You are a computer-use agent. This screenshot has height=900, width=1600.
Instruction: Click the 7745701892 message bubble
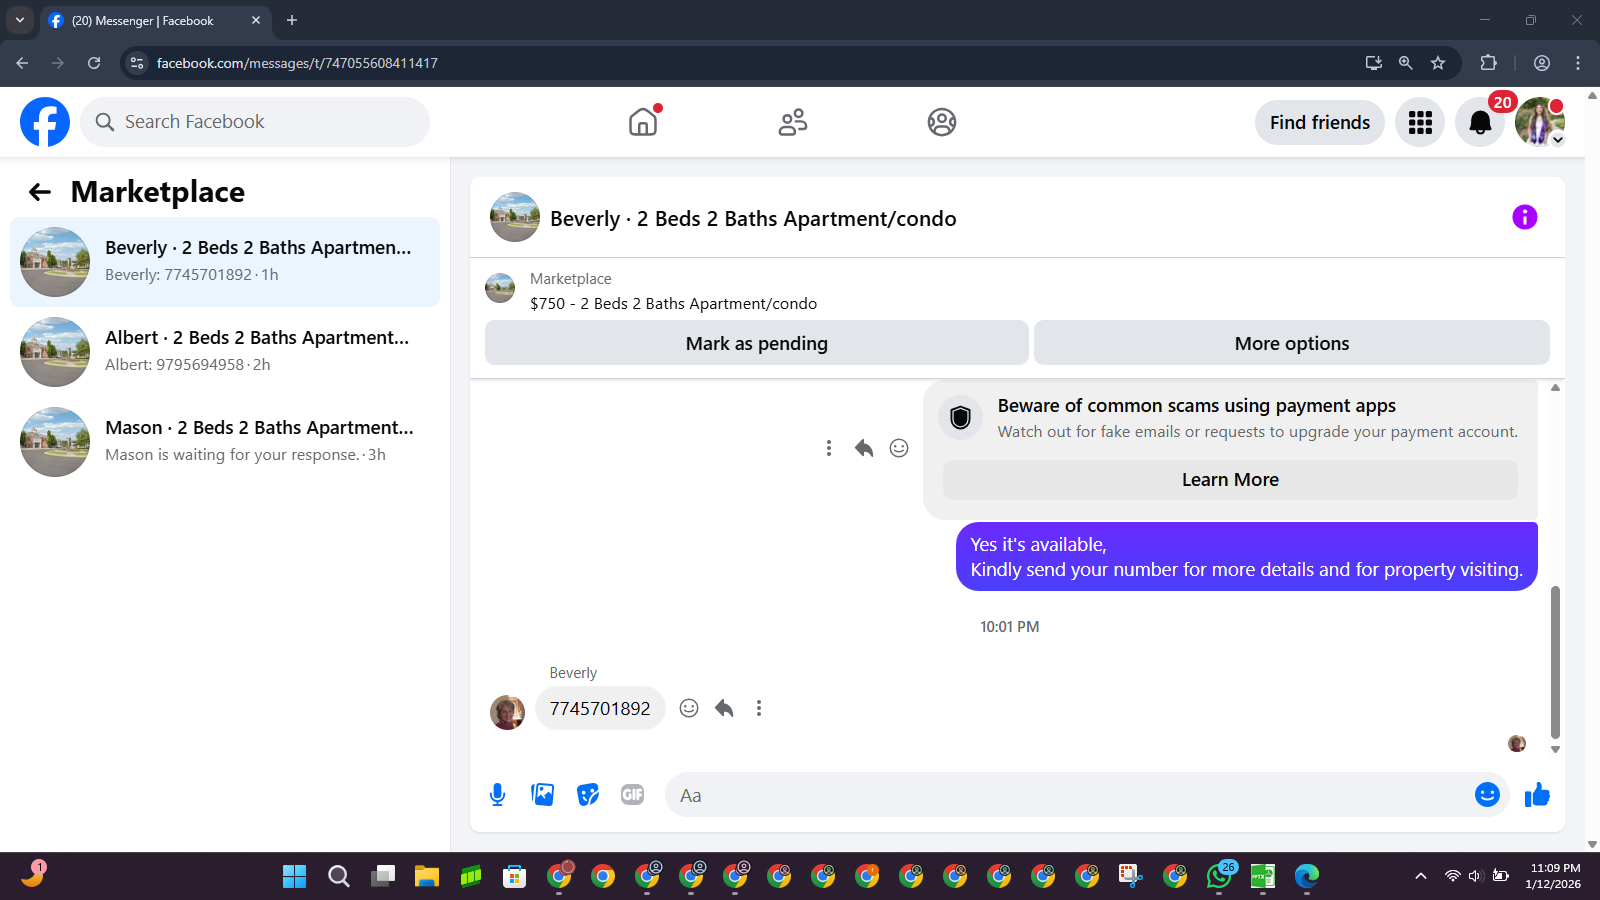click(x=600, y=708)
